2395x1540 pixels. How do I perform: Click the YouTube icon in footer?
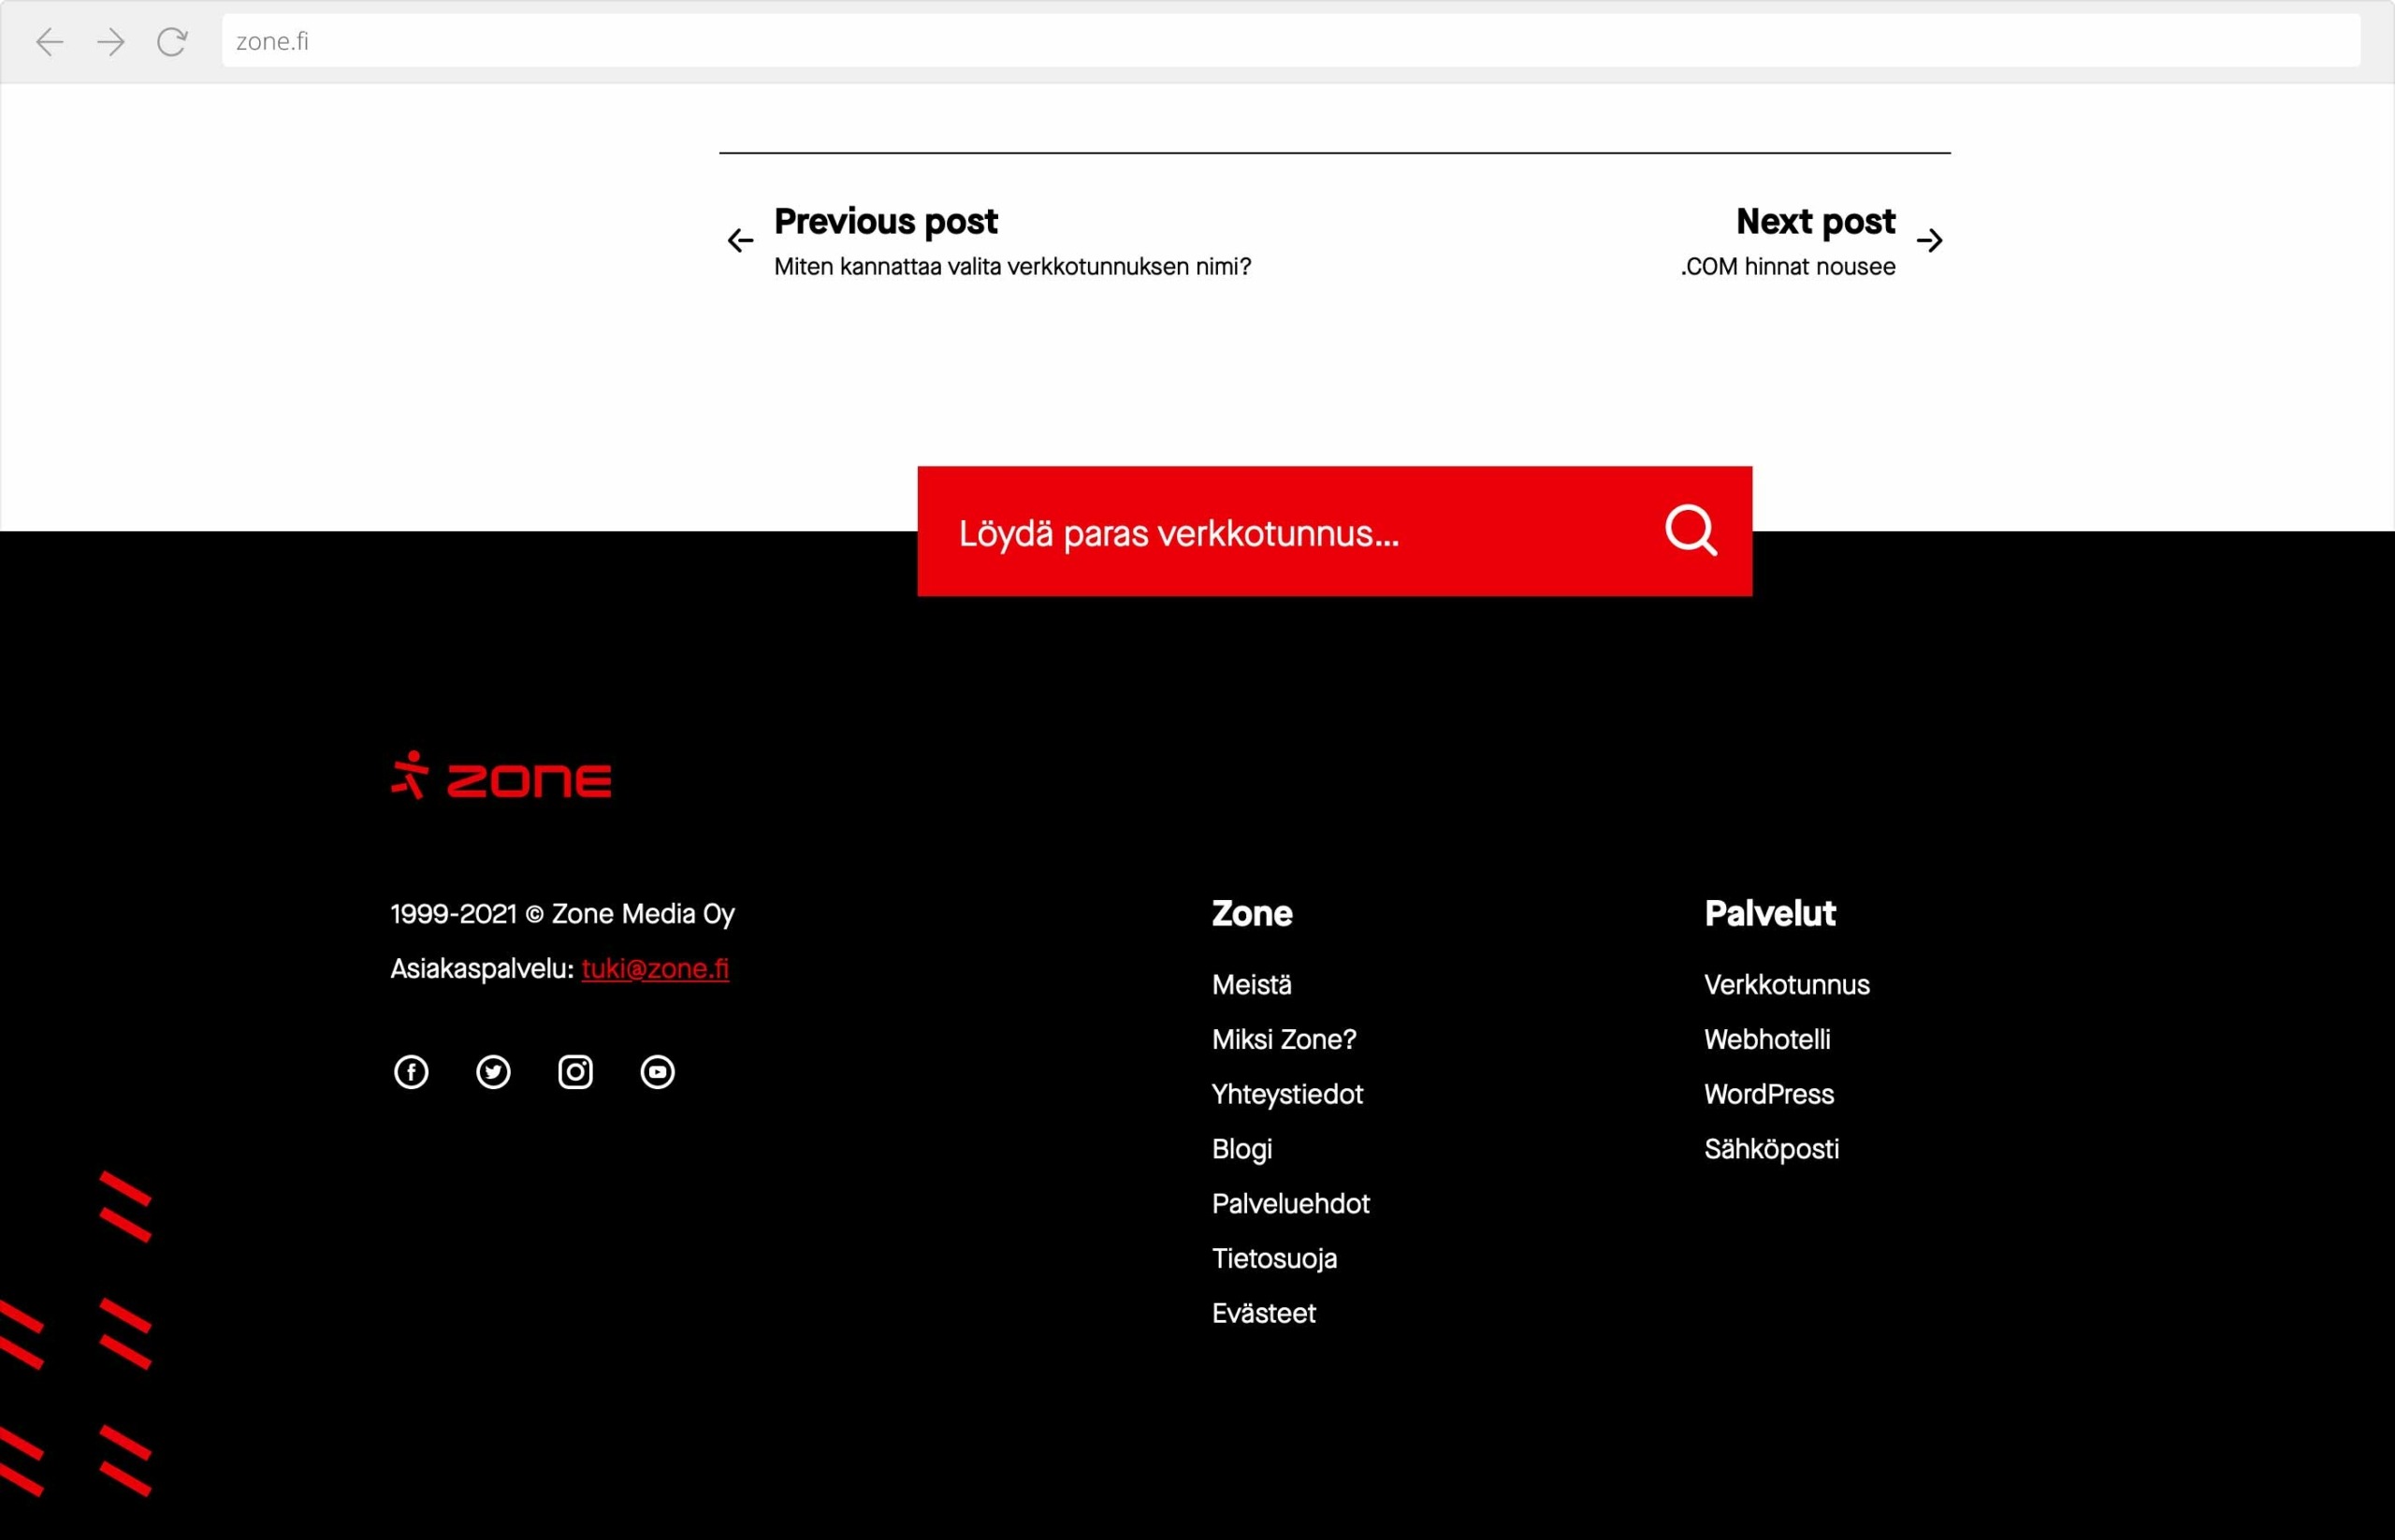[x=657, y=1072]
